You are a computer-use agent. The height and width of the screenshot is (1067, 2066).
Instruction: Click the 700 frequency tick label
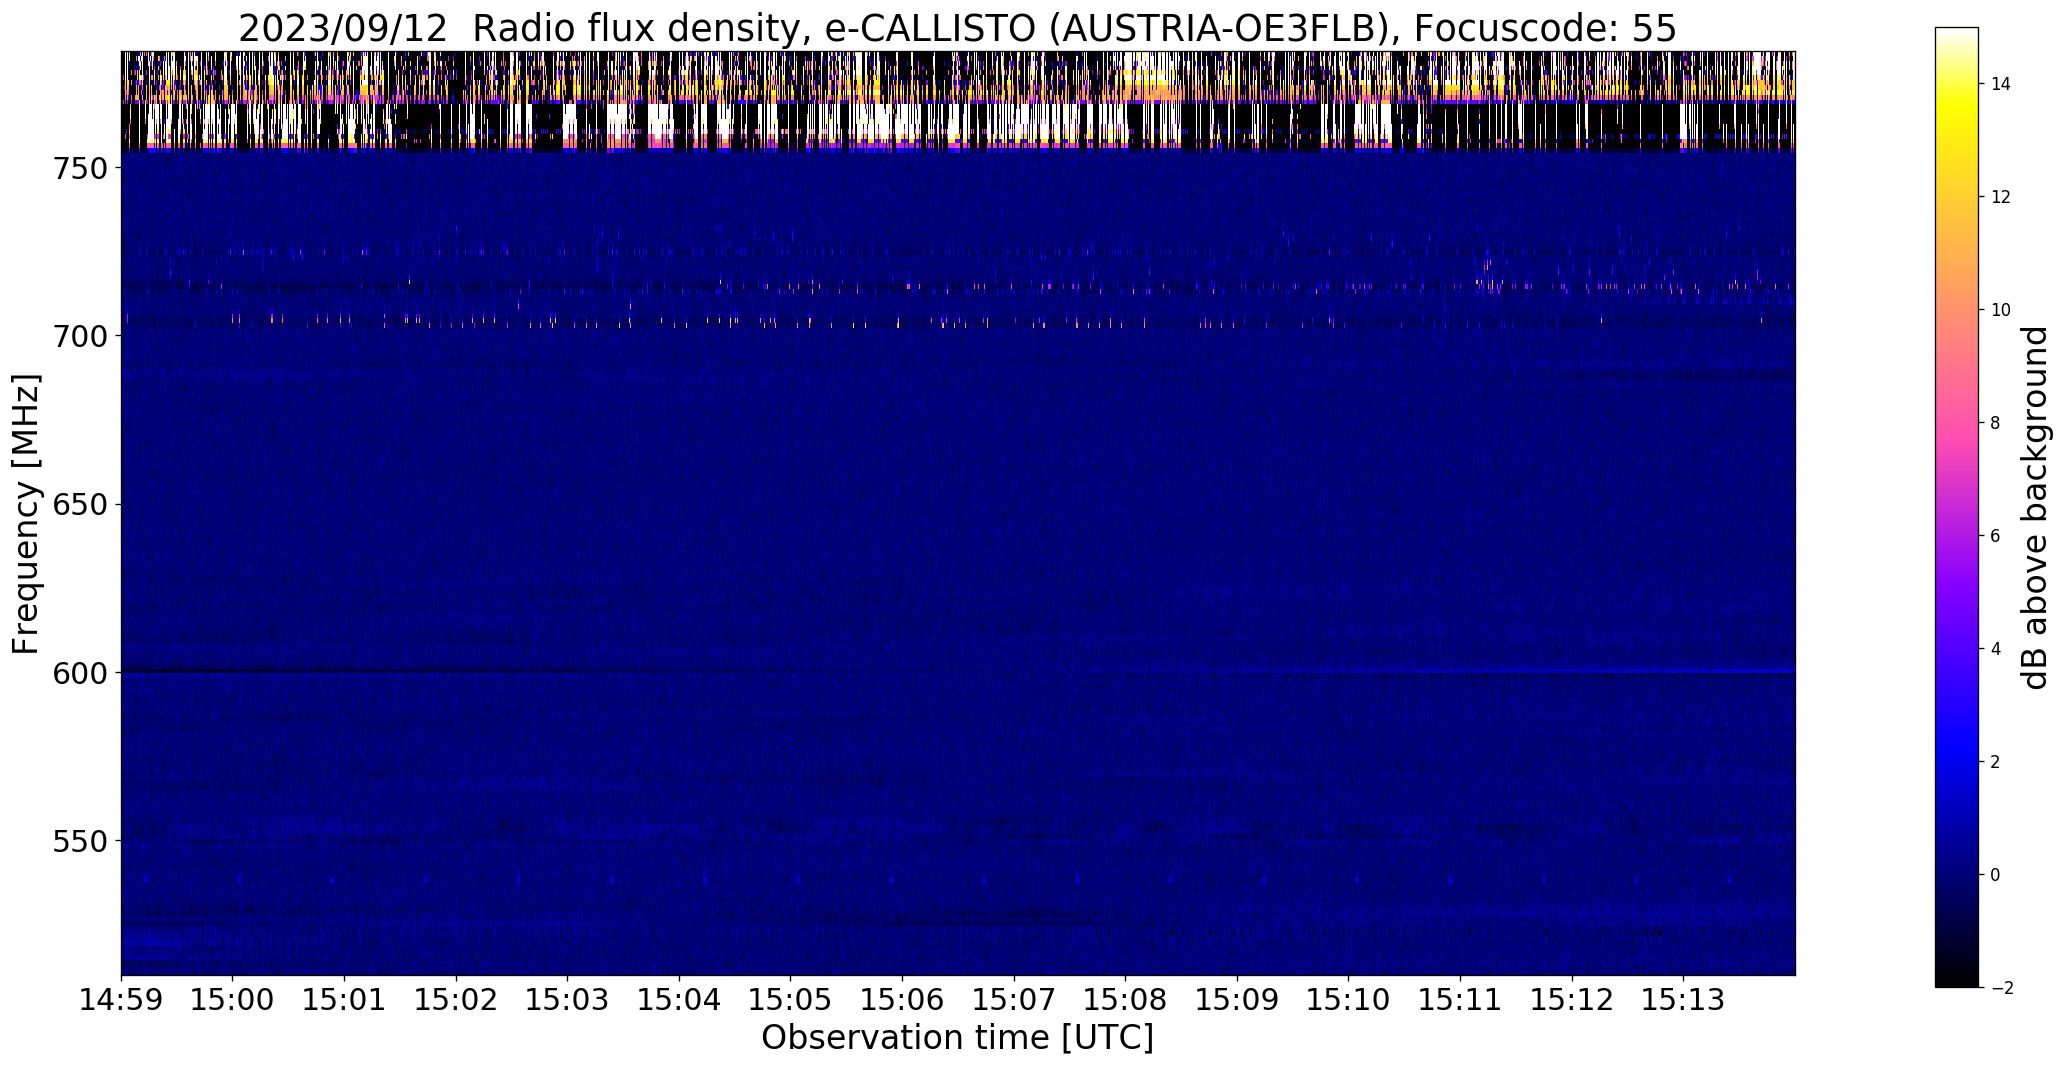pos(80,336)
